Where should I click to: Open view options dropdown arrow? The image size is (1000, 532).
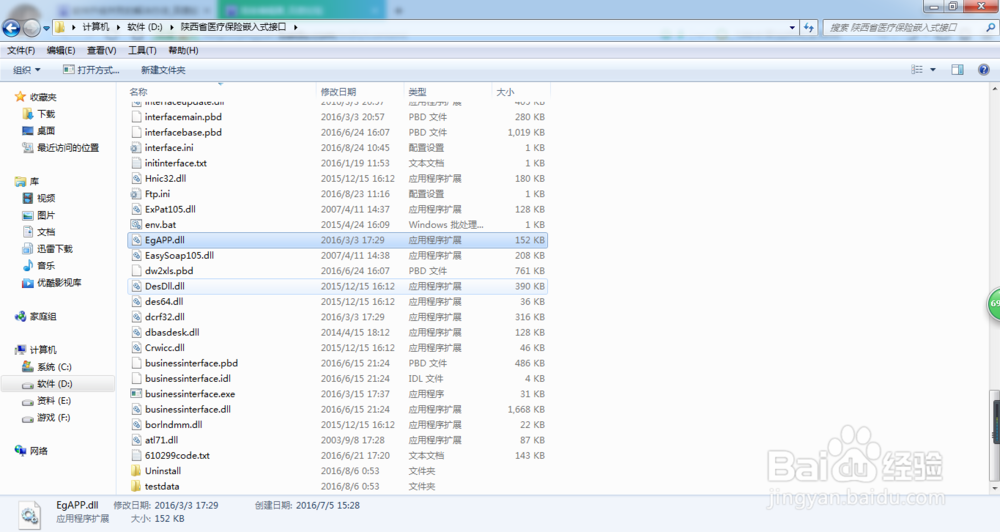pos(933,70)
